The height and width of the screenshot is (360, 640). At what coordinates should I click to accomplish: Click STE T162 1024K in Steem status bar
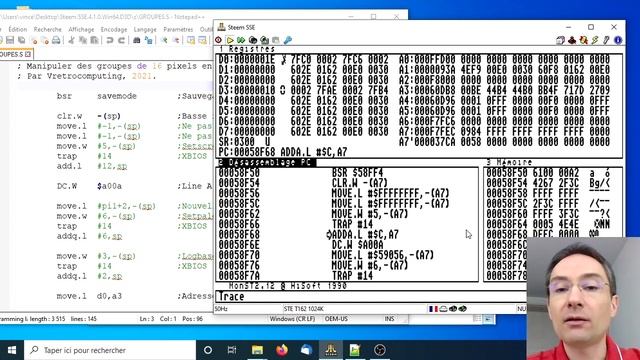pyautogui.click(x=303, y=309)
